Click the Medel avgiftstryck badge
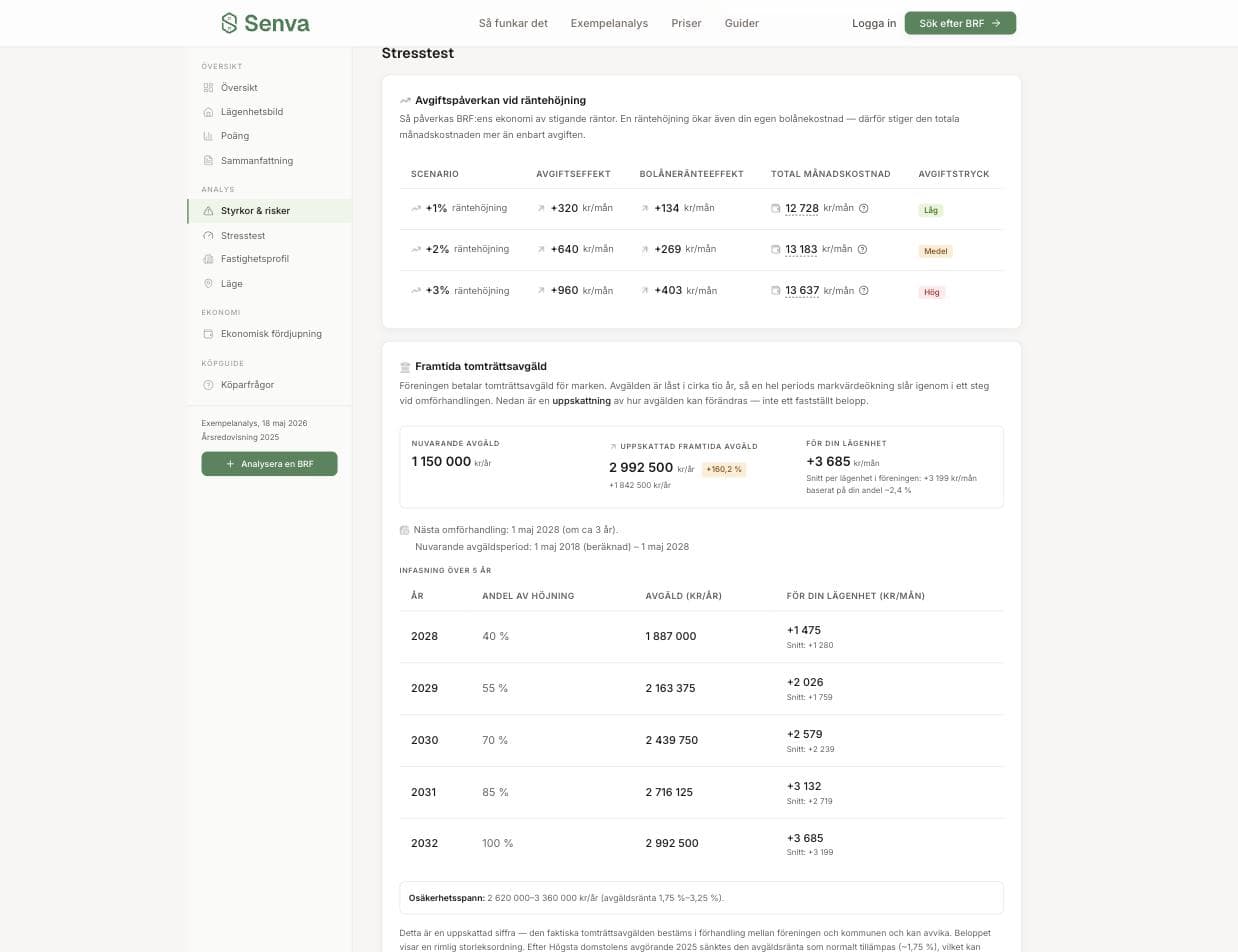1238x952 pixels. (x=936, y=251)
